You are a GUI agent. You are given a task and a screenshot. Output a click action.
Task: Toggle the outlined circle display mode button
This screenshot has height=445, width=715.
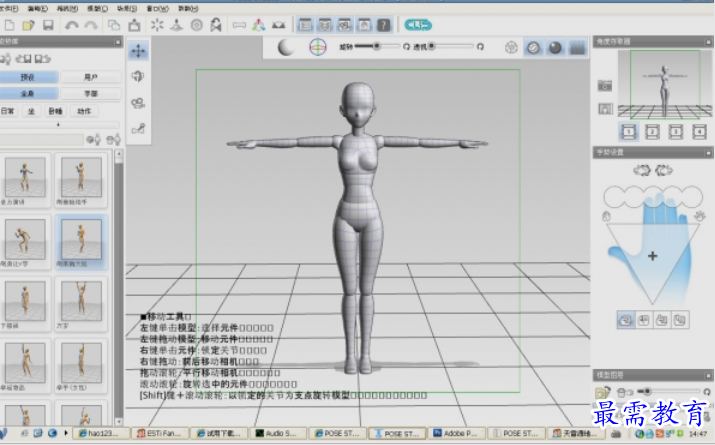533,47
